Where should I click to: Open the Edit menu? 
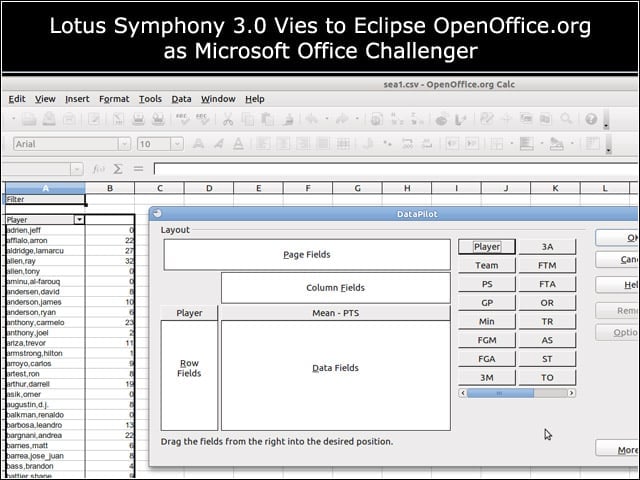[17, 99]
